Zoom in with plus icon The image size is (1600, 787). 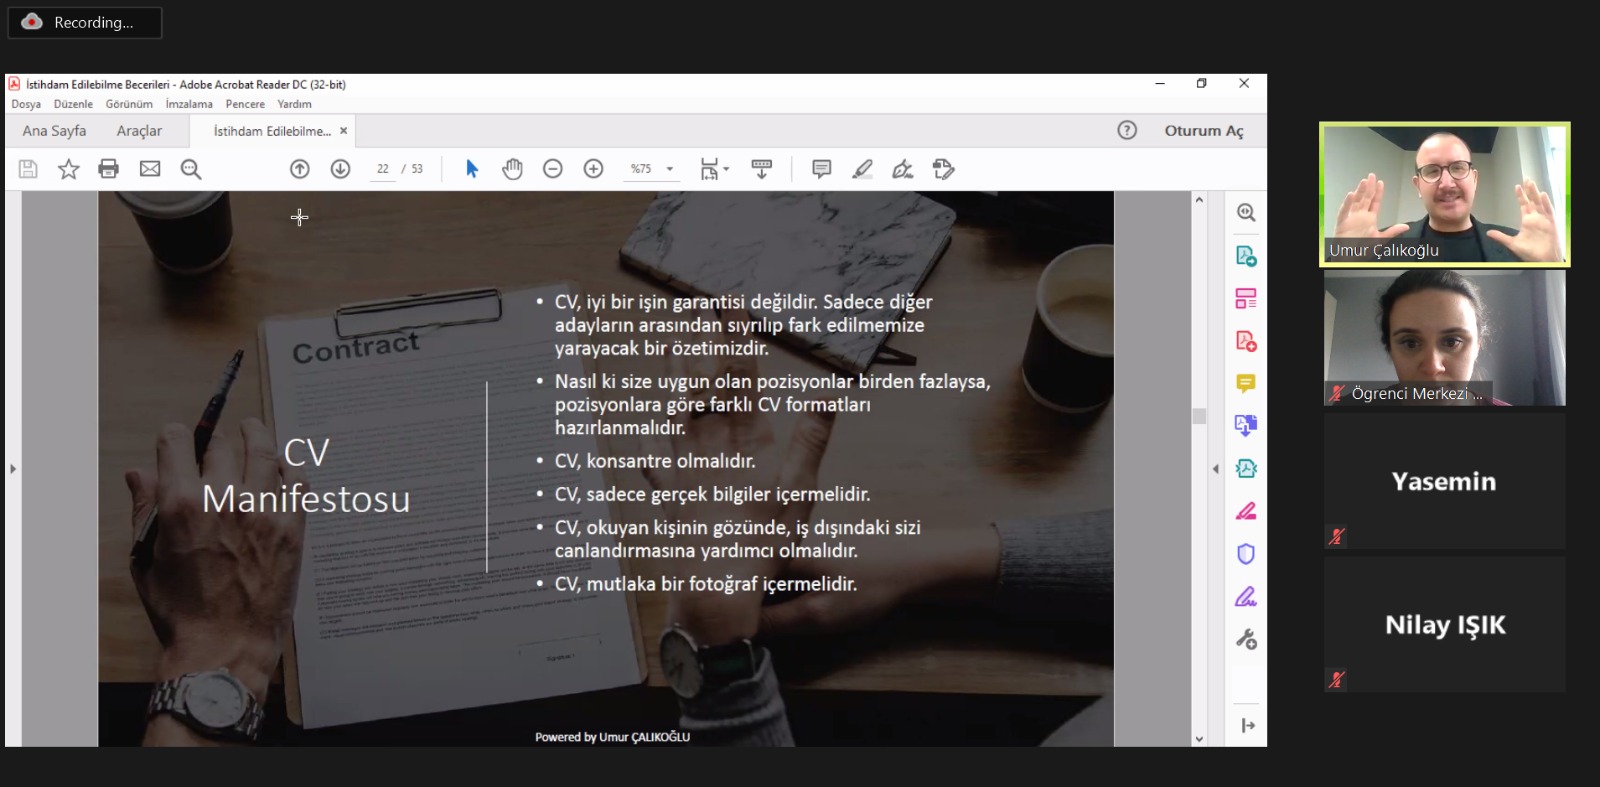[594, 169]
